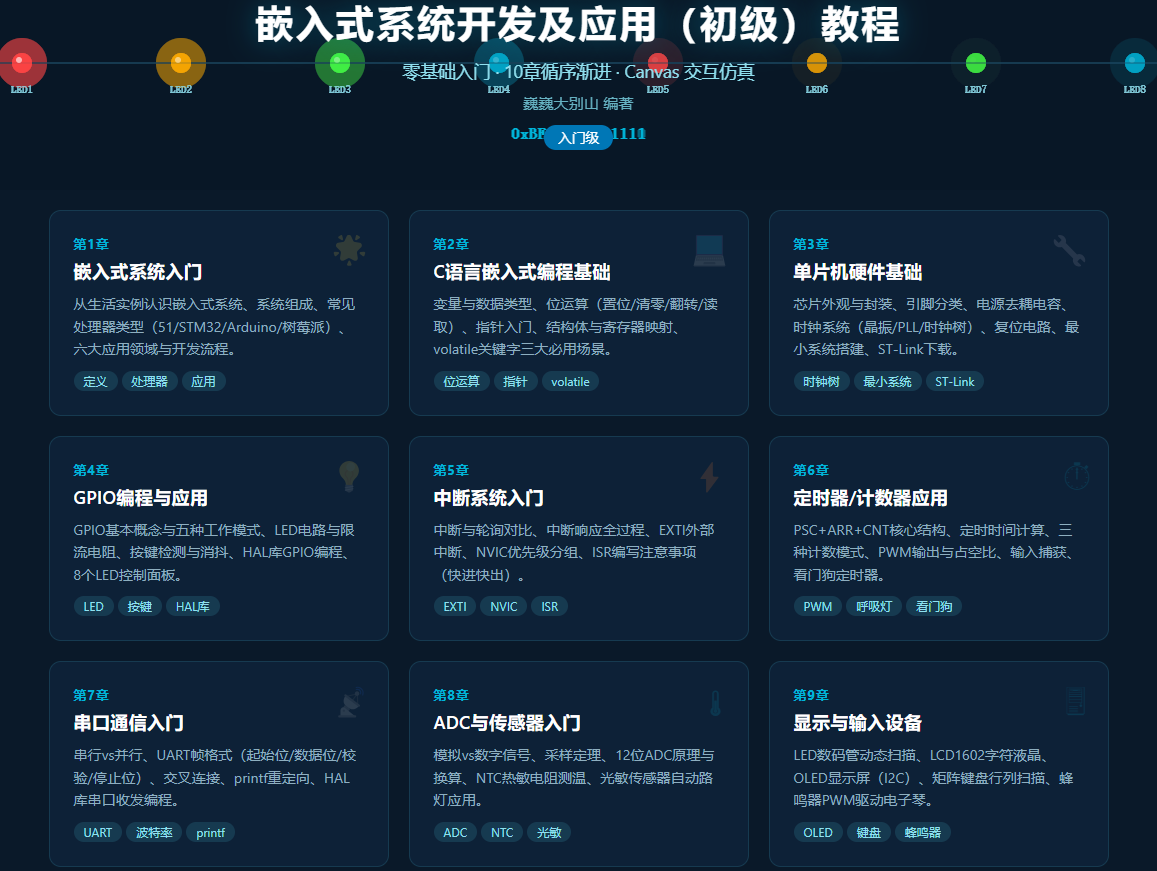This screenshot has height=871, width=1157.
Task: Click the thermometer icon on 第8章 card
Action: pyautogui.click(x=715, y=703)
